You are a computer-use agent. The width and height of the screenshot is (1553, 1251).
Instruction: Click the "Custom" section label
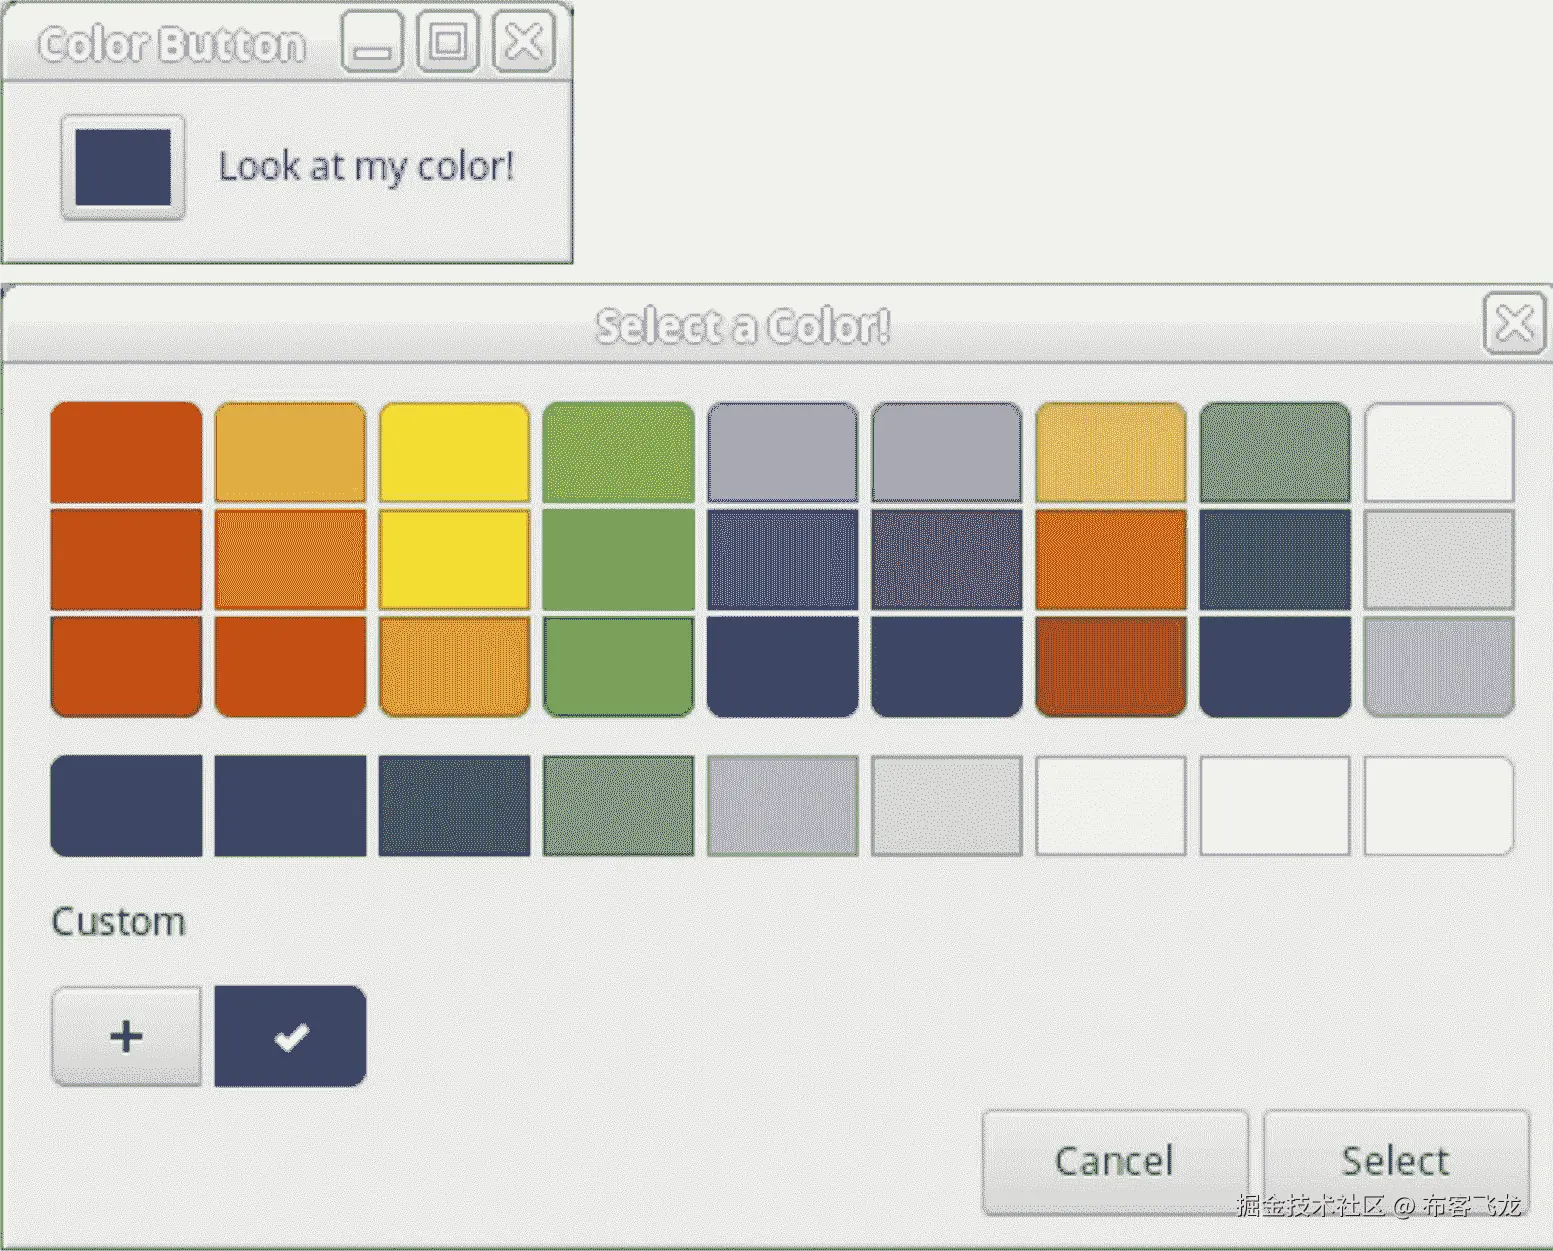pos(118,922)
